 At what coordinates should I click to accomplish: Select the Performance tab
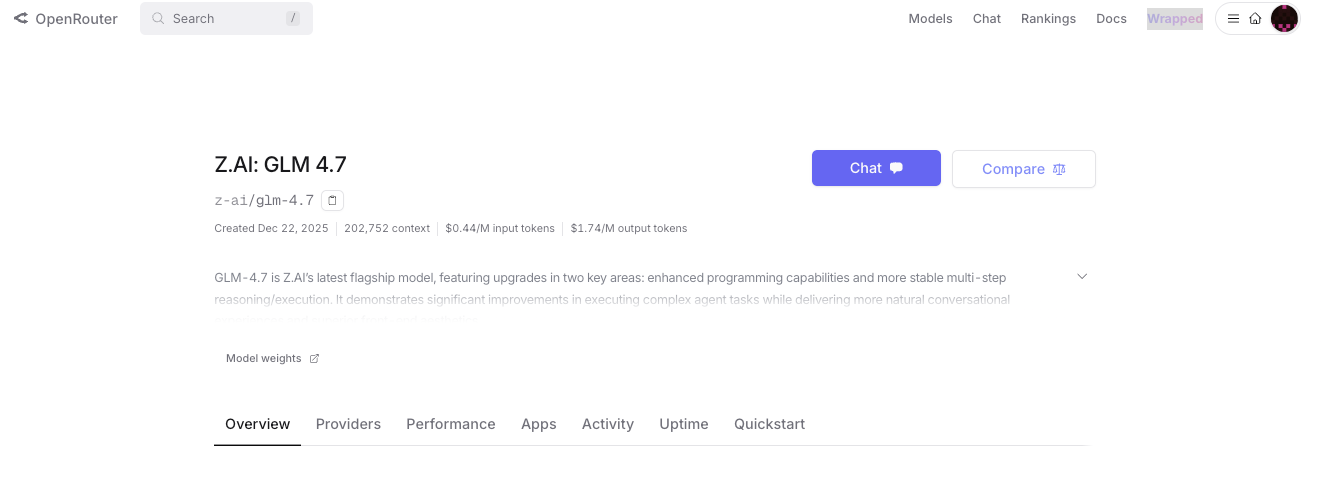click(450, 424)
